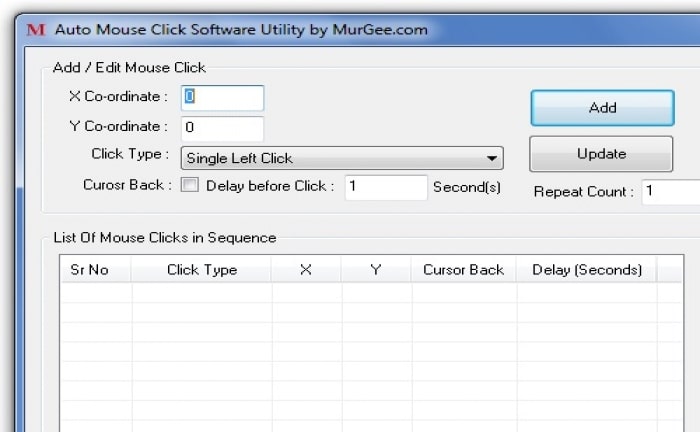700x432 pixels.
Task: Click the 'Curosr Back :' label
Action: [x=127, y=185]
